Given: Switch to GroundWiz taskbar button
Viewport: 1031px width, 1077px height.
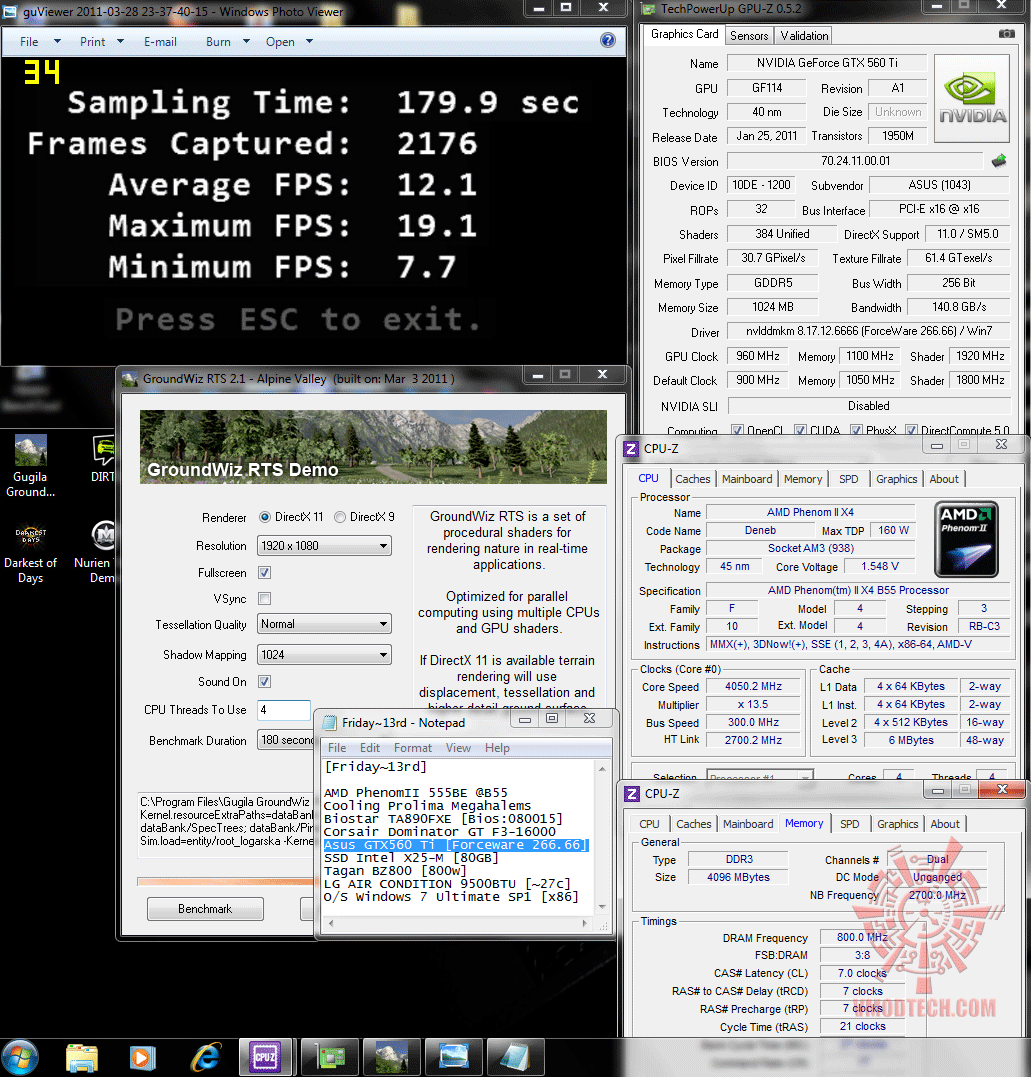Looking at the screenshot, I should 392,1057.
